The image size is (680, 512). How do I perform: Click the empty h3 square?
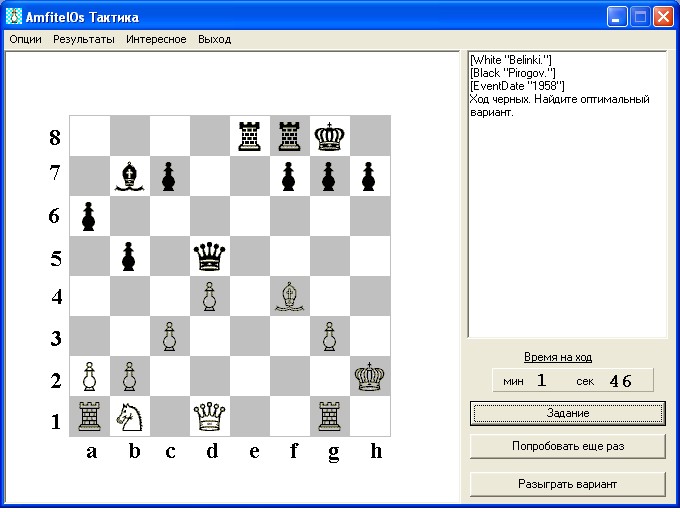coord(370,336)
